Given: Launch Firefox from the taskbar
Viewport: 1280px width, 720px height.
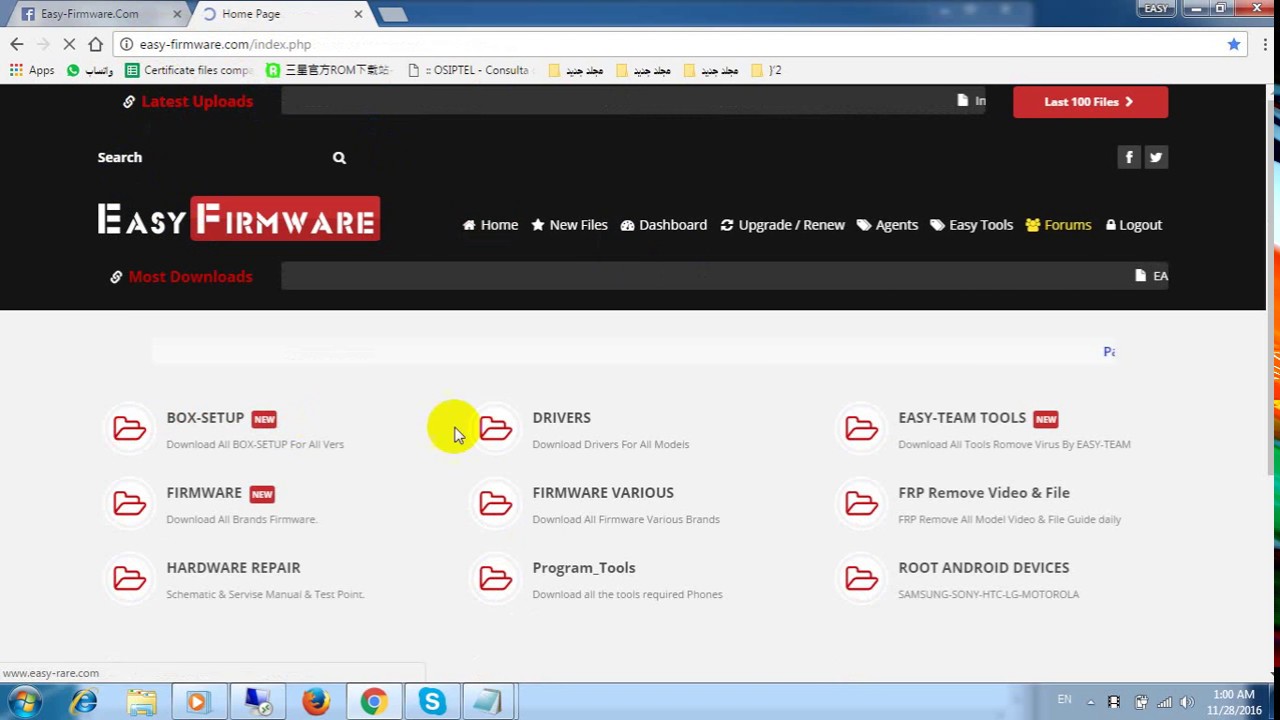Looking at the screenshot, I should (316, 702).
